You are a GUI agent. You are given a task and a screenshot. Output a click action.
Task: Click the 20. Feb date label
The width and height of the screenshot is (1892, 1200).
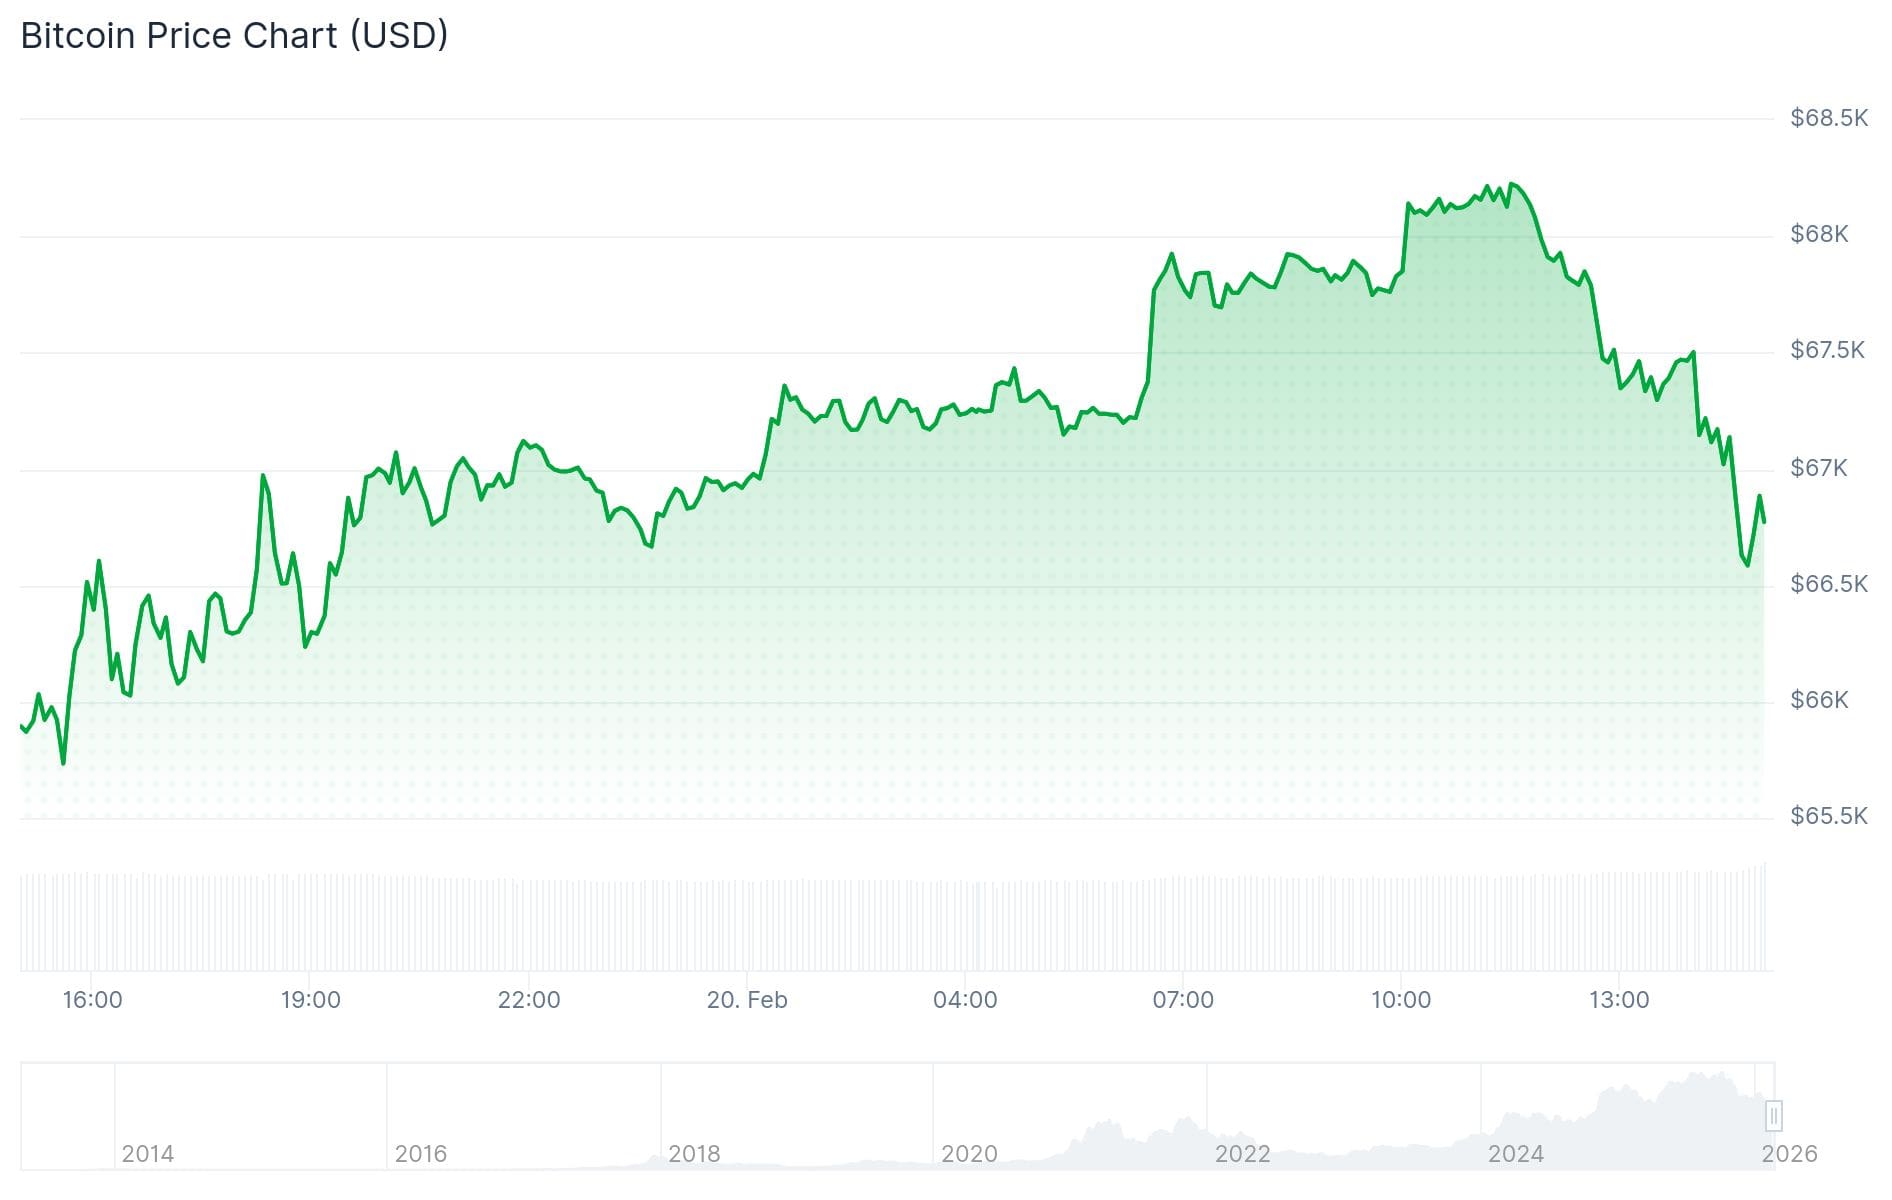[747, 1000]
